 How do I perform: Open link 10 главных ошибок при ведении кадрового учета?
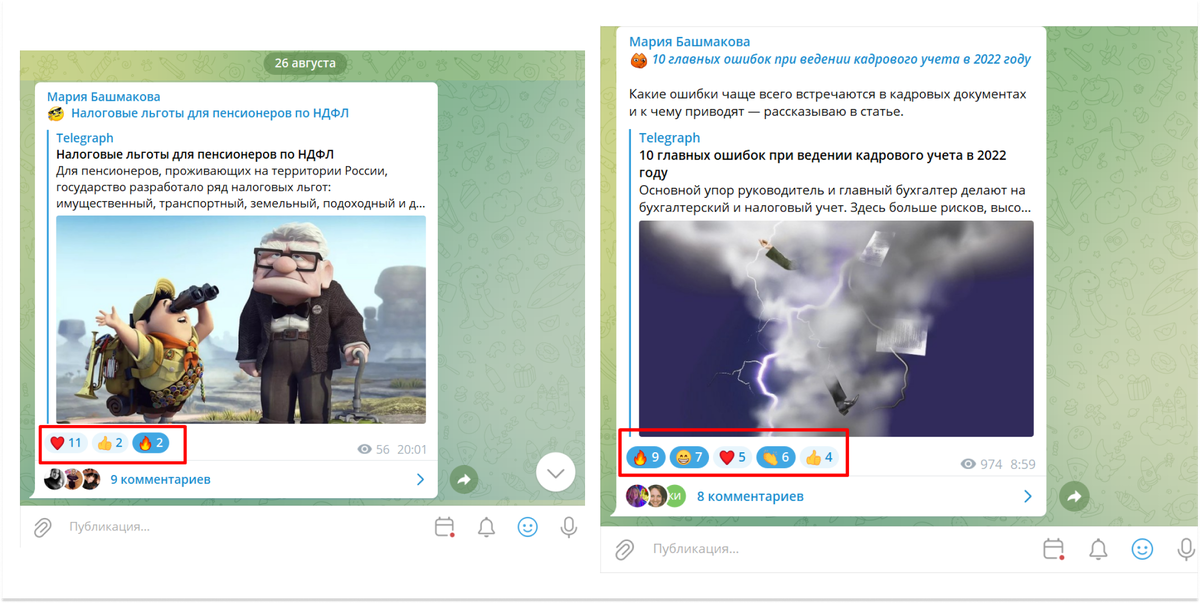click(841, 60)
